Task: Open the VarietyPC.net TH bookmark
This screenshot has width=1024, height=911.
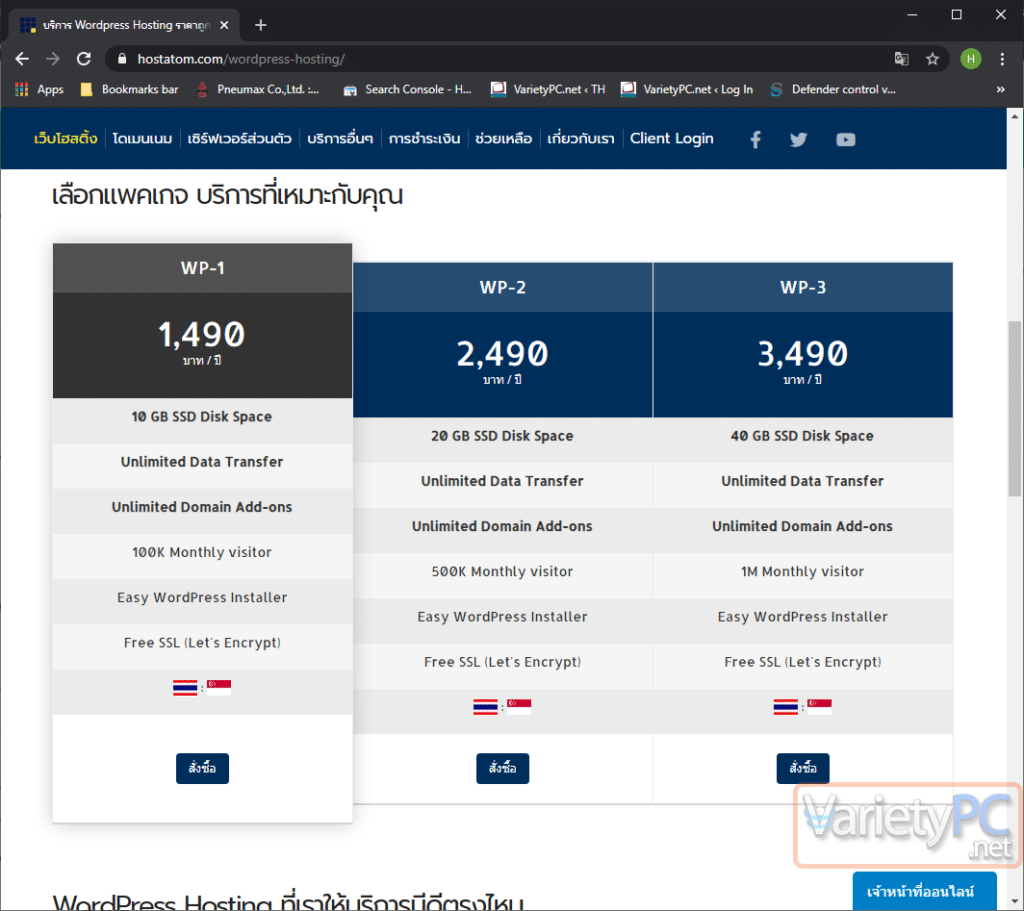Action: coord(548,89)
